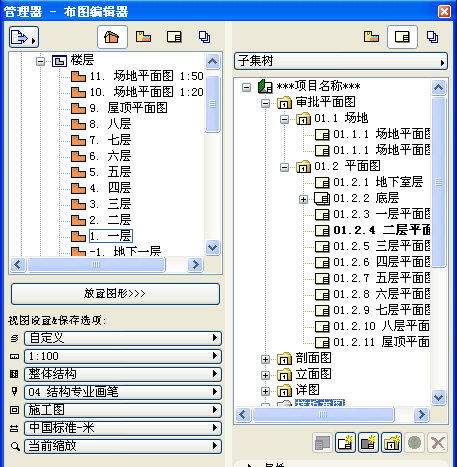Image resolution: width=457 pixels, height=467 pixels.
Task: Open the 子集树 dropdown
Action: (x=341, y=61)
